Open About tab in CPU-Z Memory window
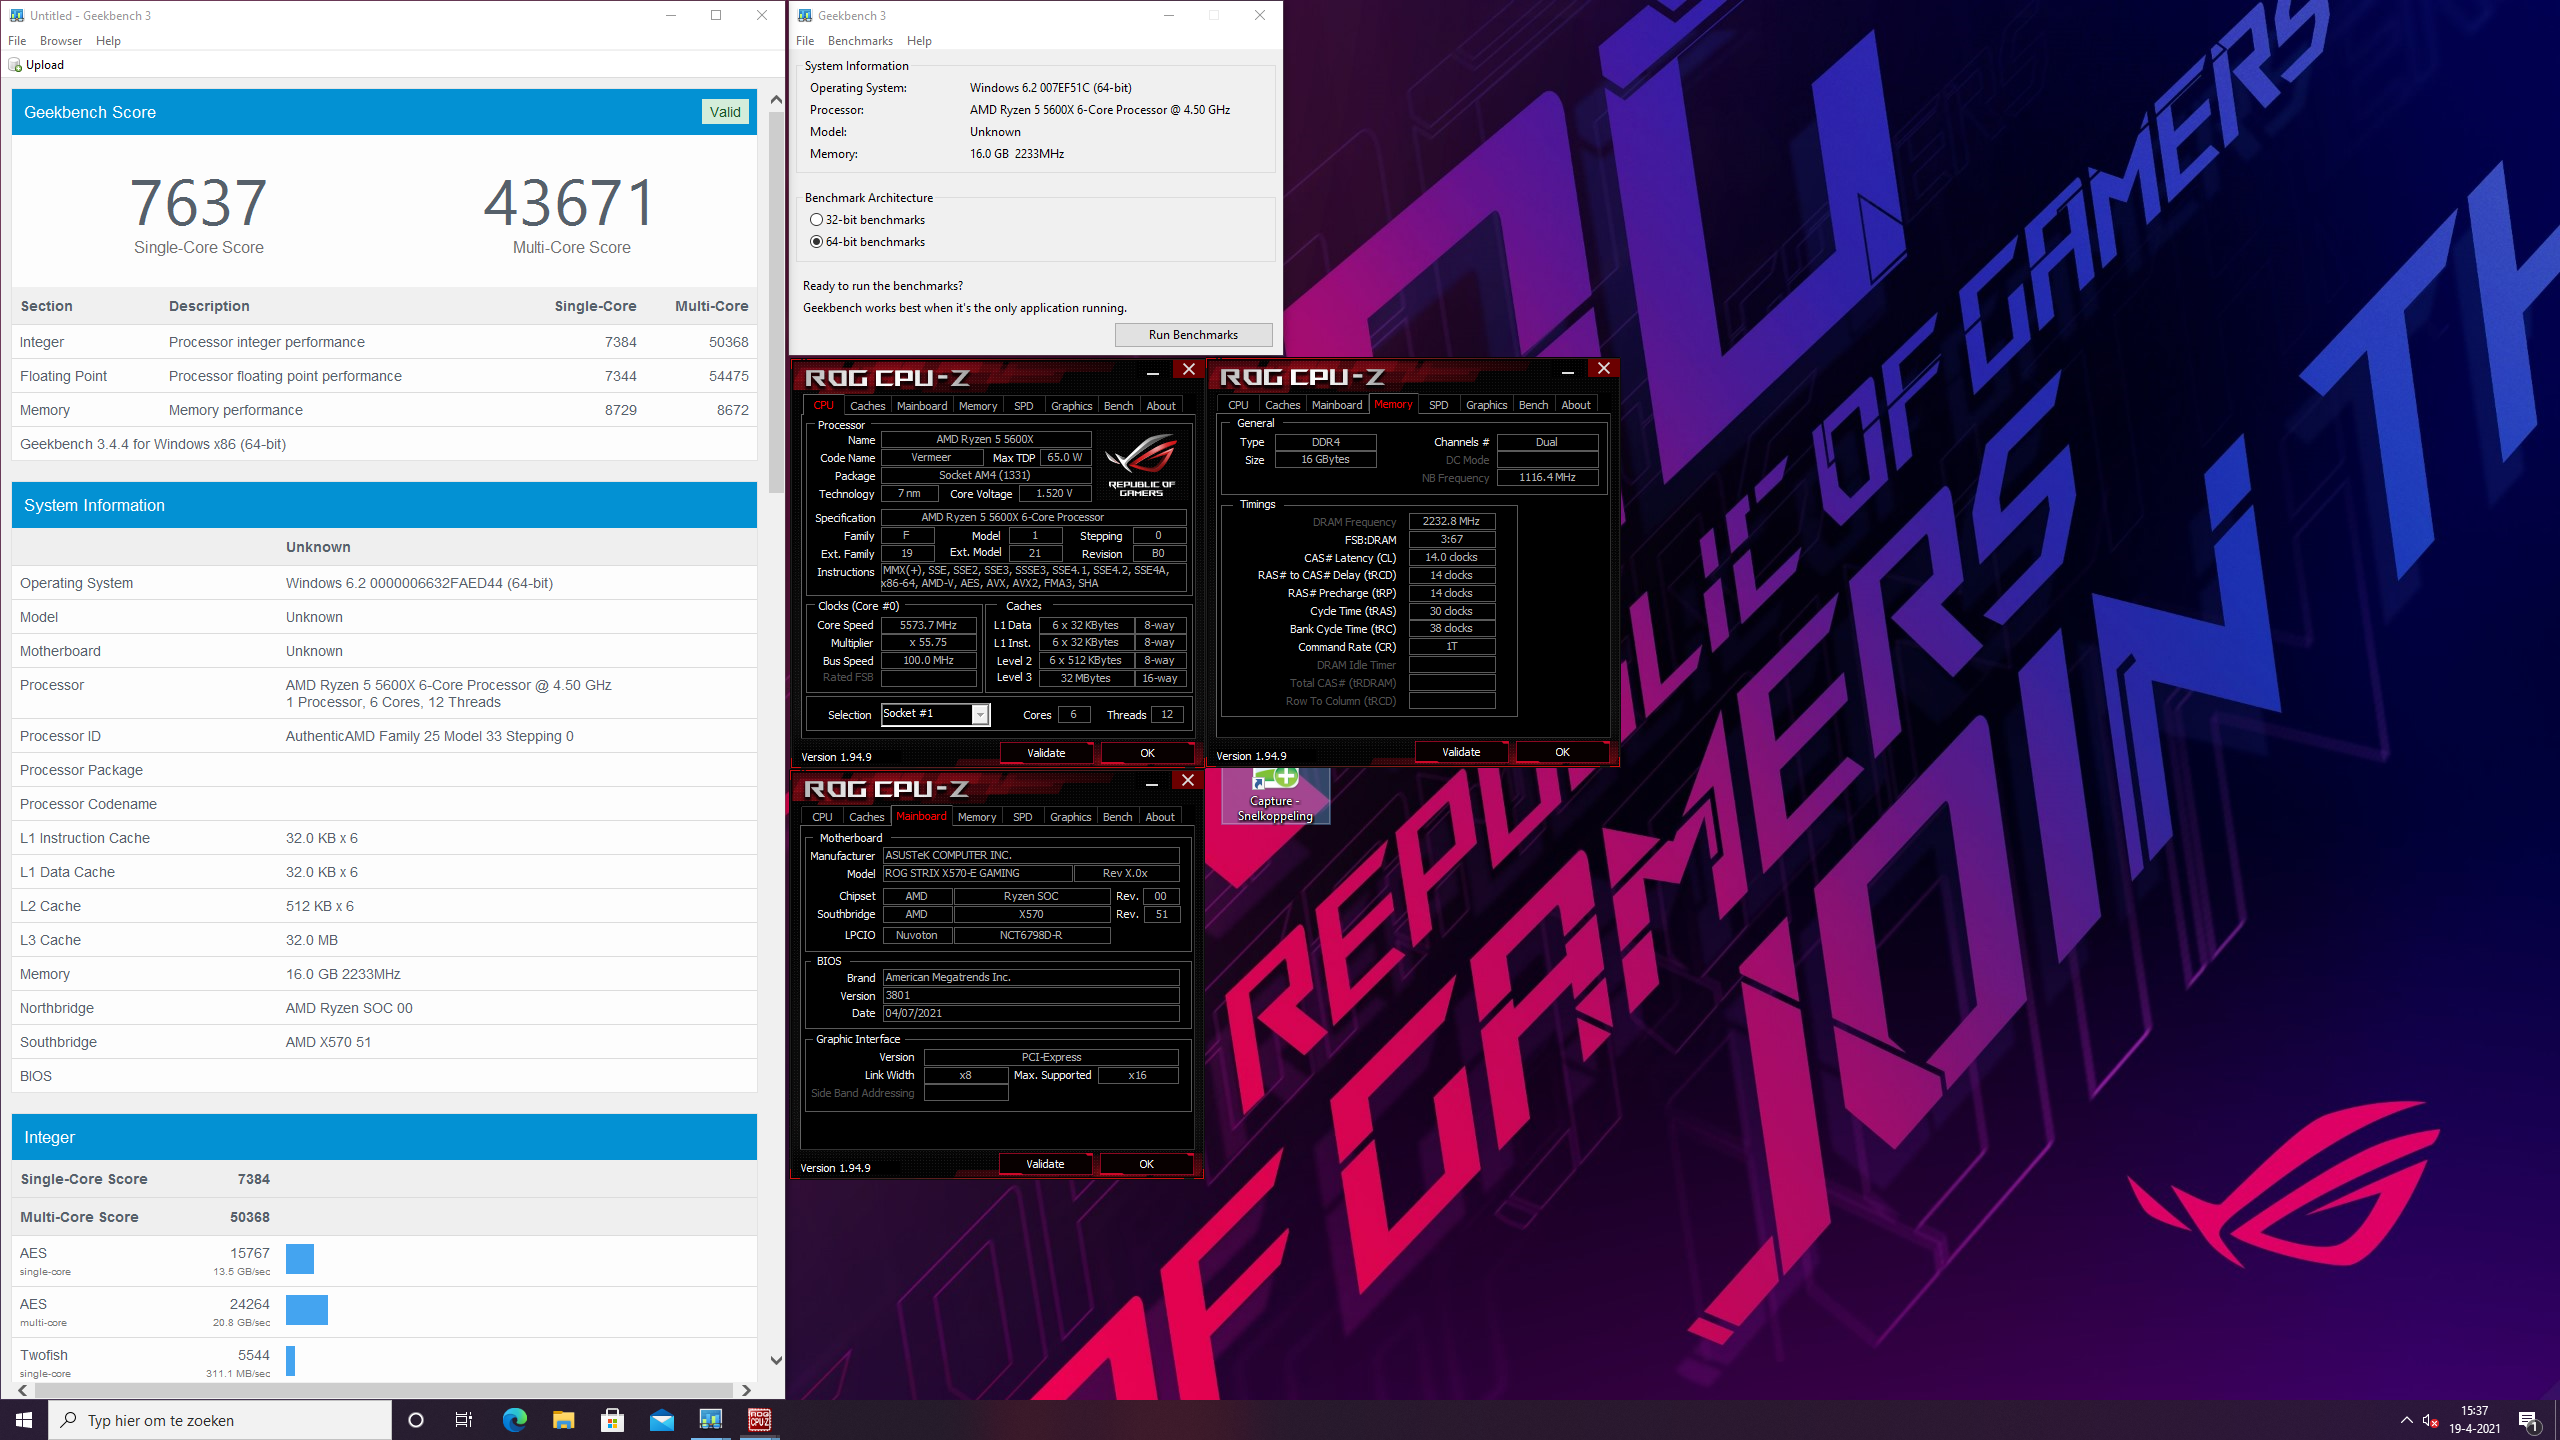Viewport: 2560px width, 1440px height. [1576, 405]
